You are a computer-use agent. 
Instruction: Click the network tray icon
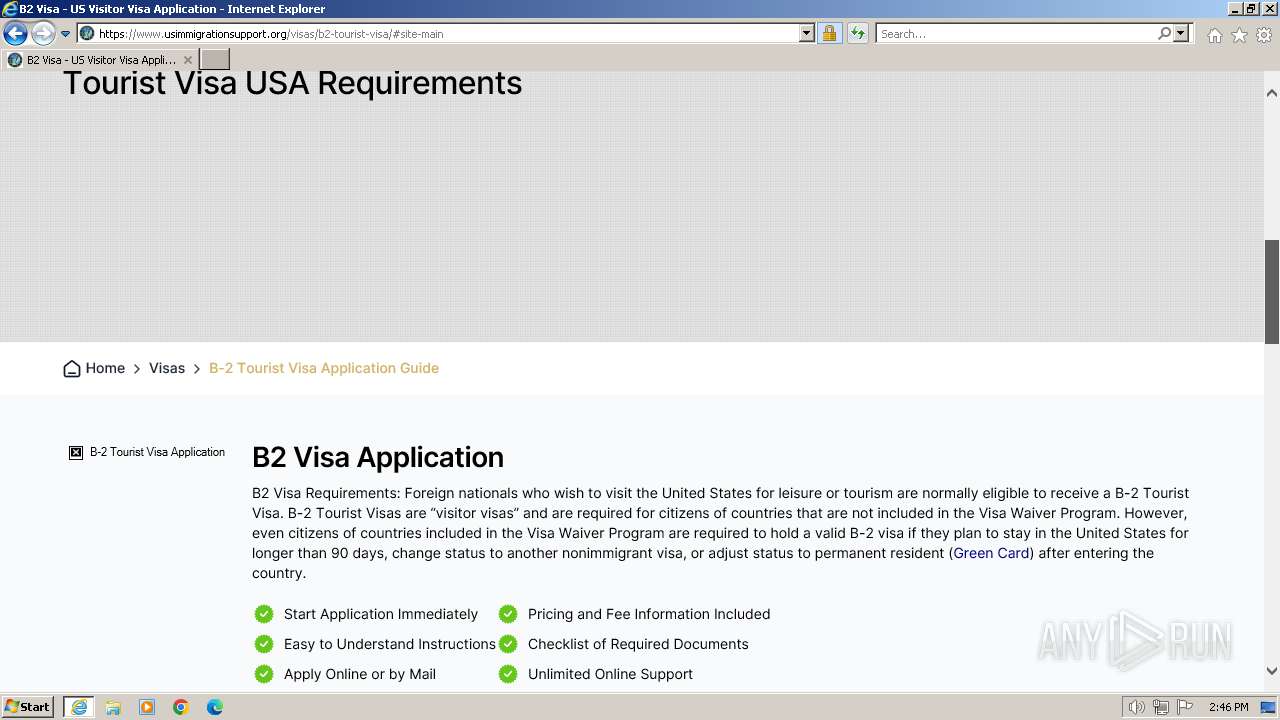point(1161,707)
